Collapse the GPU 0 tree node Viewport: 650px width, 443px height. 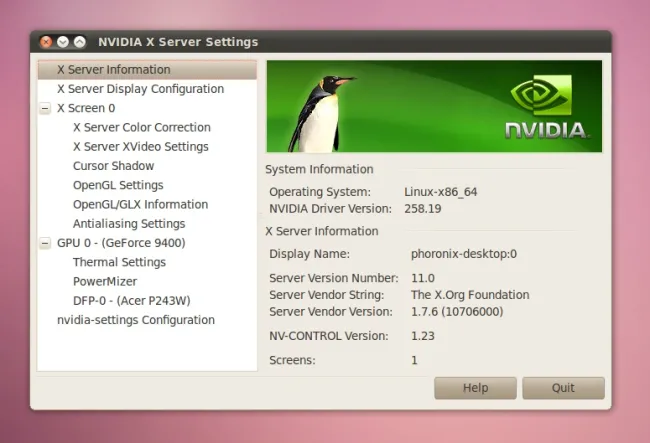coord(45,243)
